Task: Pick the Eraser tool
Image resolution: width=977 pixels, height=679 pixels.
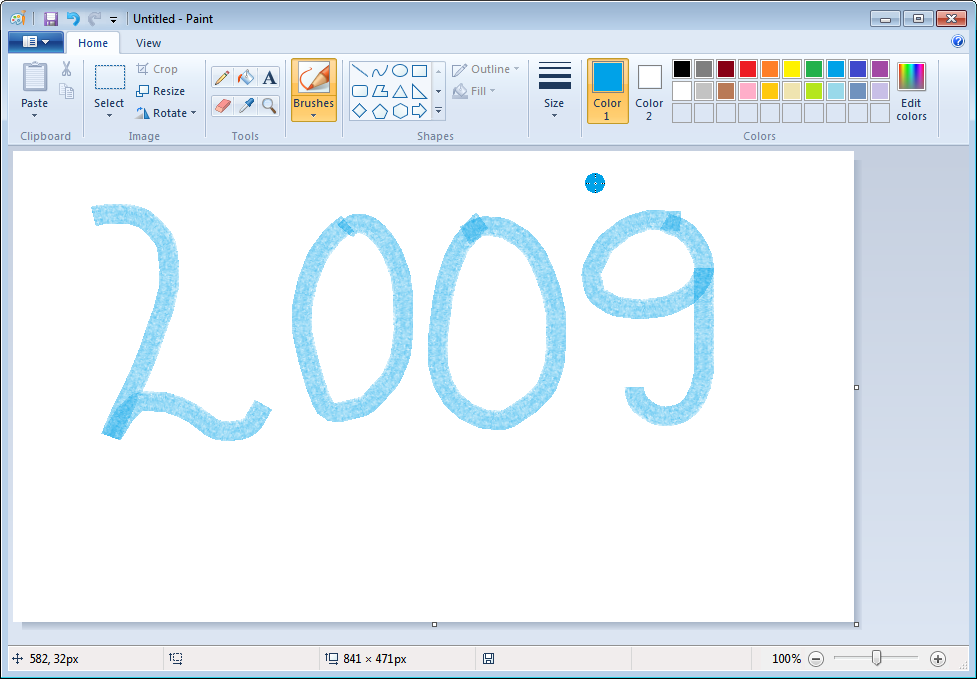Action: tap(222, 106)
